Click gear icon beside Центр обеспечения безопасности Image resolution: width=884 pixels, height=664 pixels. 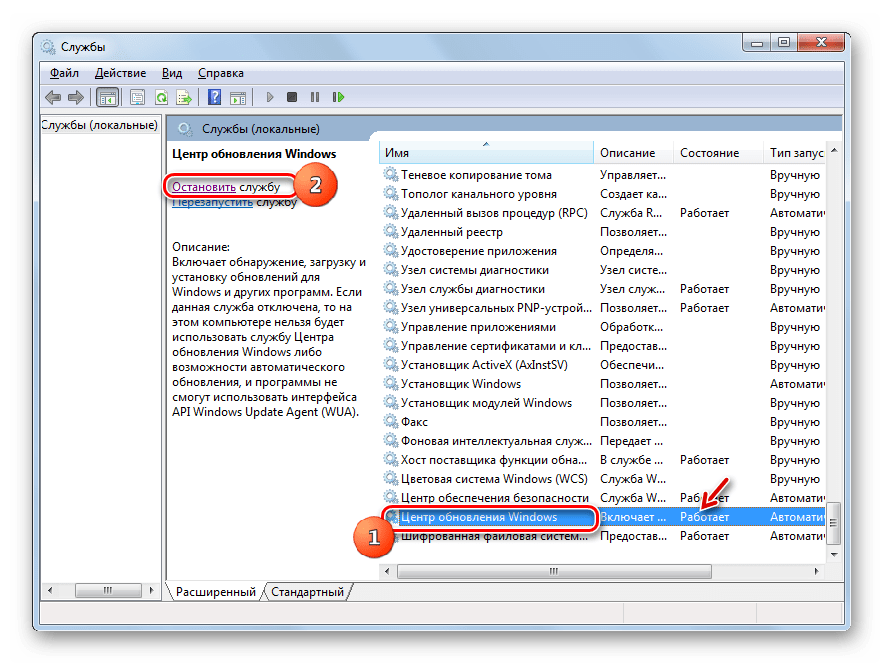point(391,497)
